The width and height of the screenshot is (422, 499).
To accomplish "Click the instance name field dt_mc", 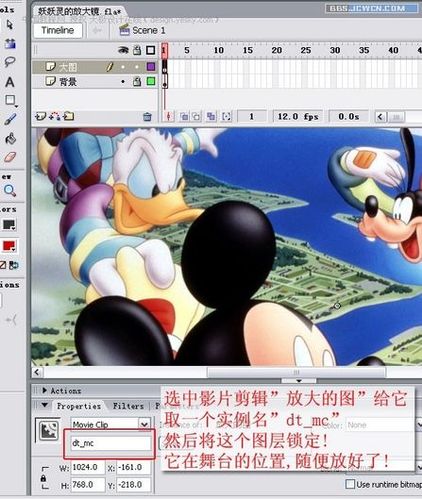I will 110,443.
